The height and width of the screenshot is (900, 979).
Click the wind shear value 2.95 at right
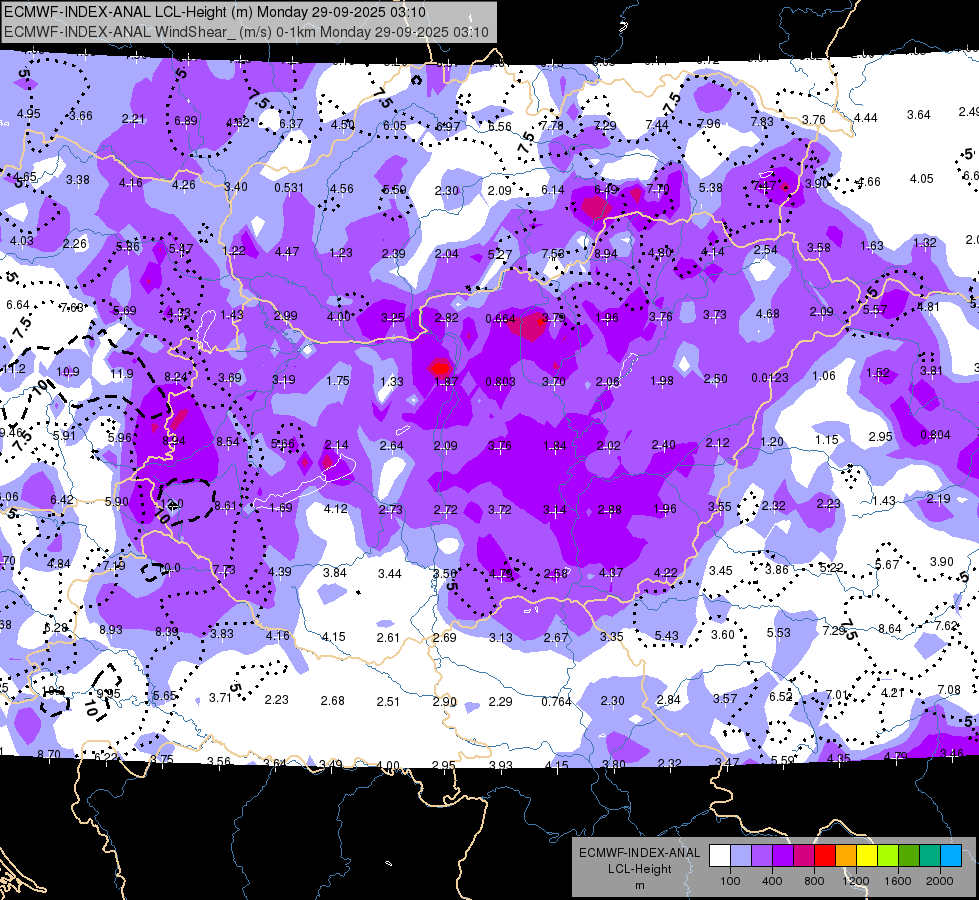tap(880, 437)
